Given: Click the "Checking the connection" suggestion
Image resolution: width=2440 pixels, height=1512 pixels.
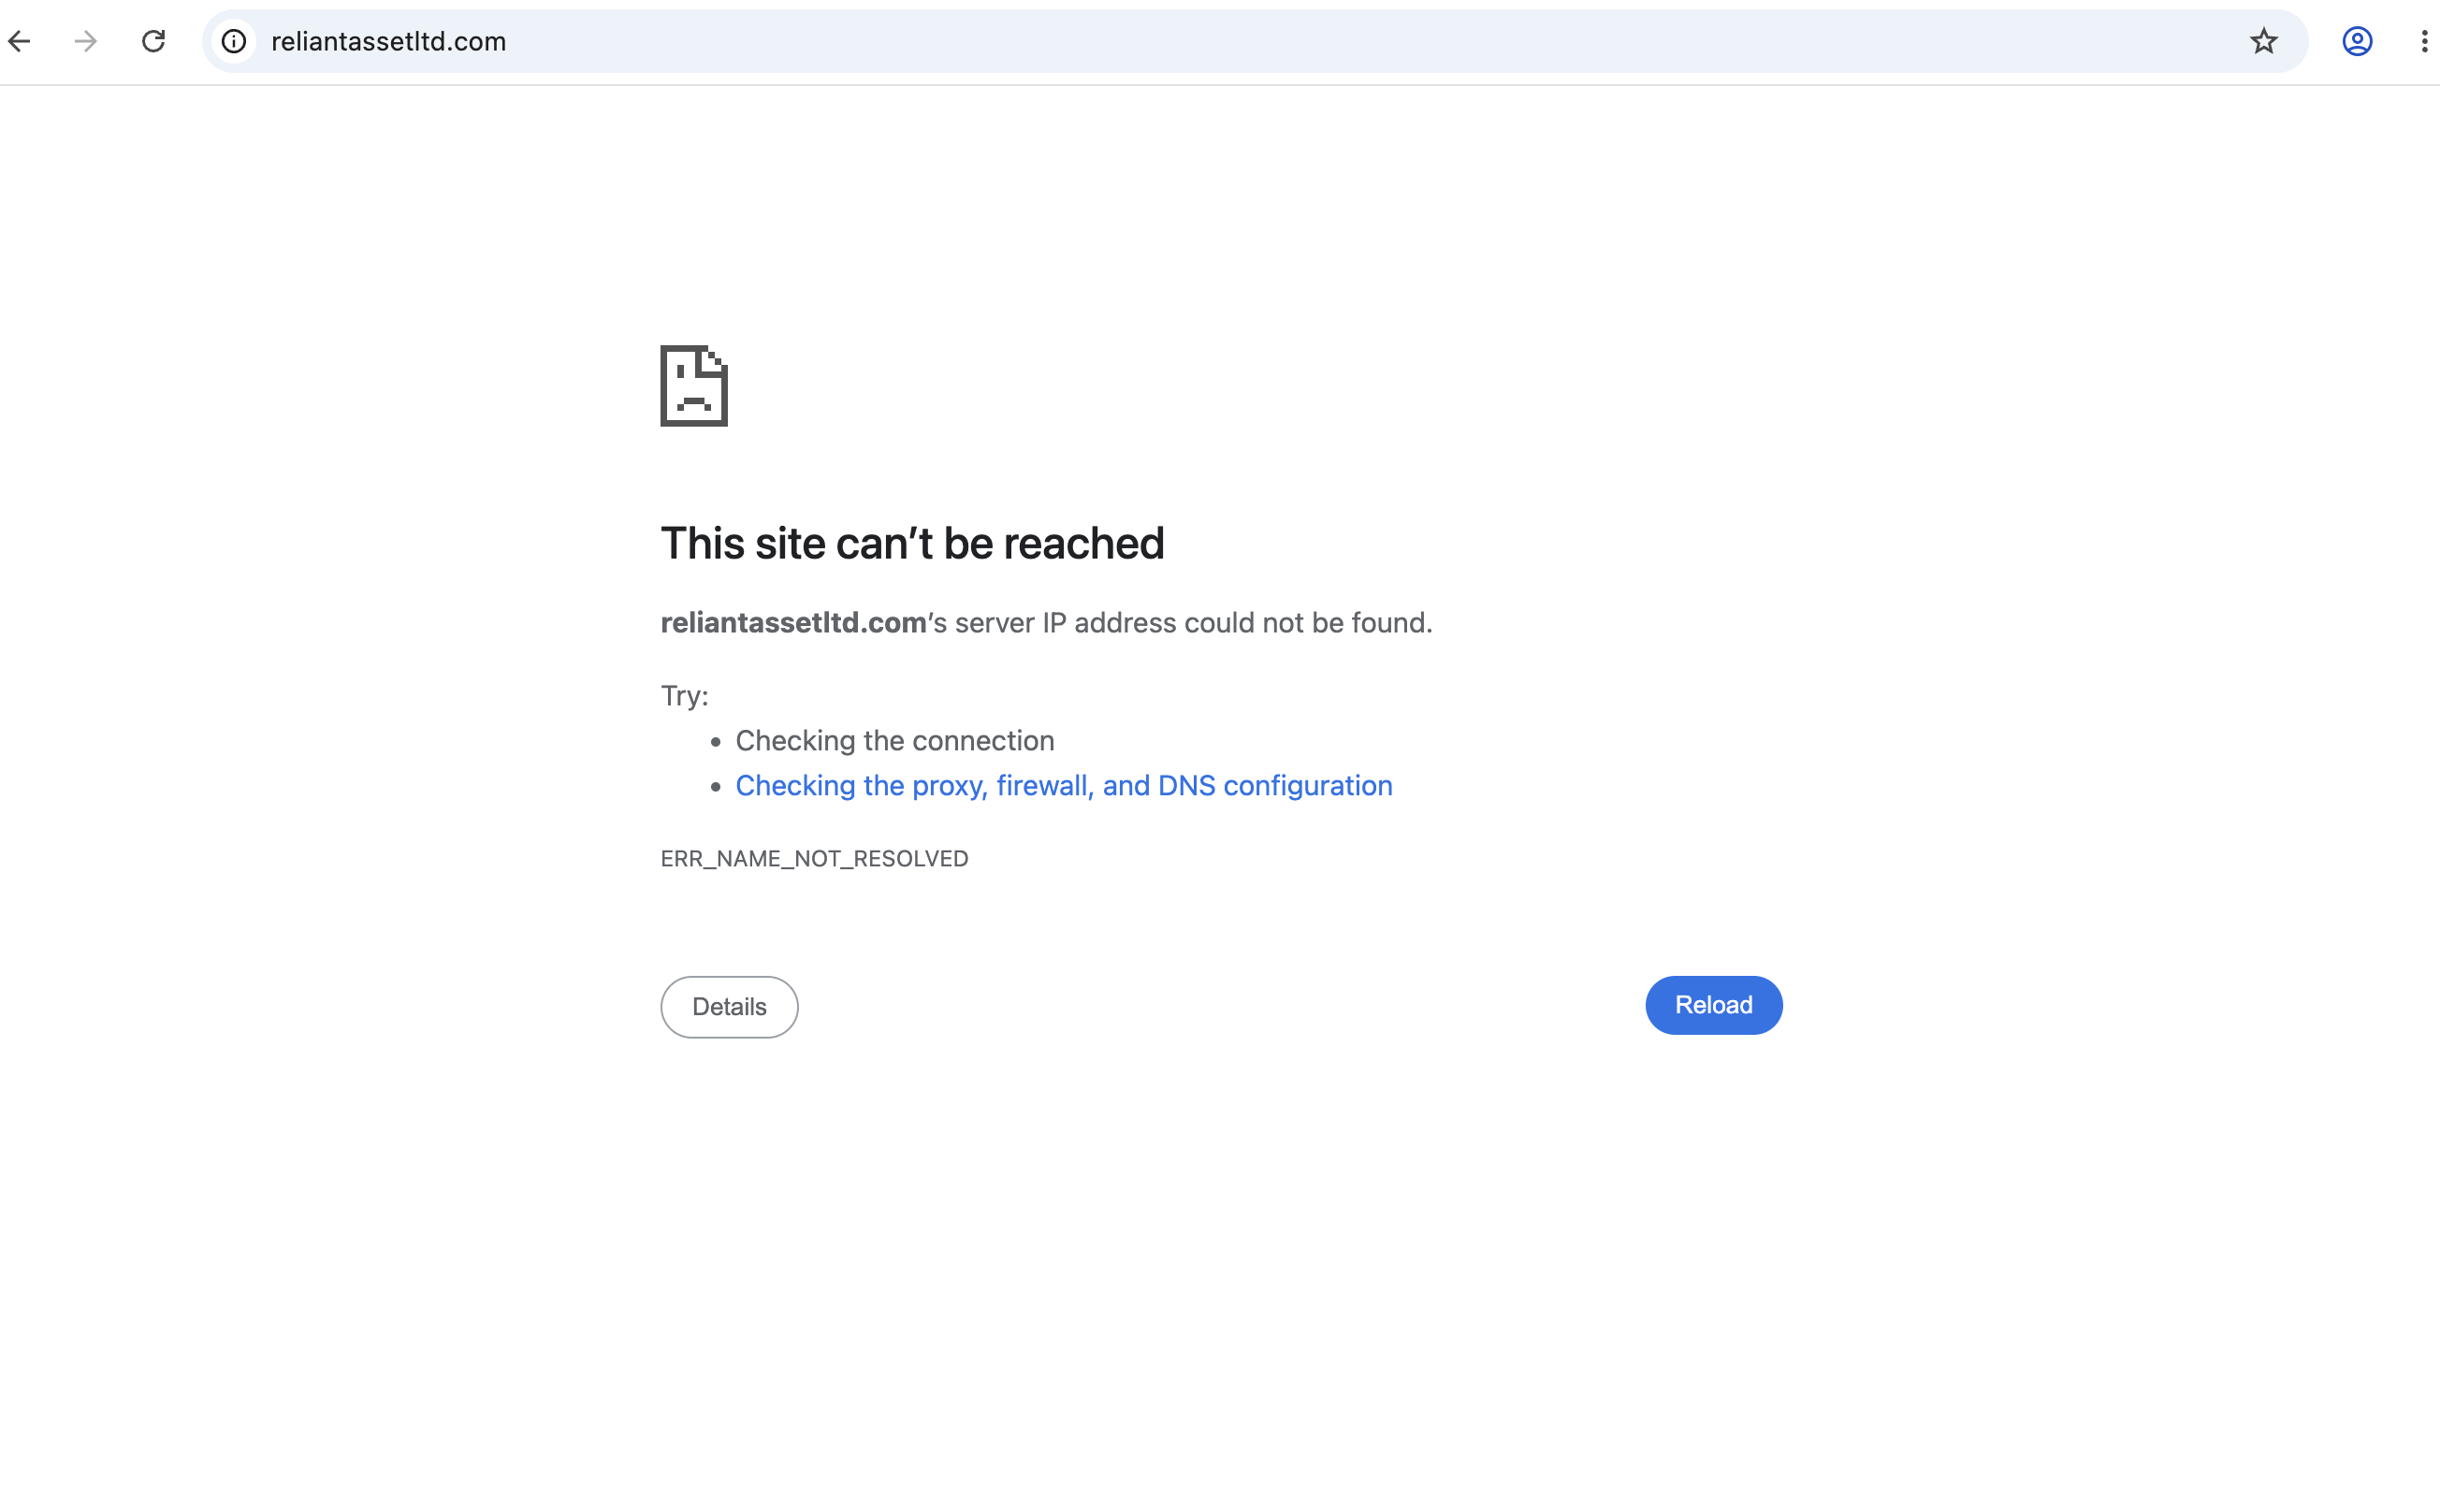Looking at the screenshot, I should click(895, 741).
